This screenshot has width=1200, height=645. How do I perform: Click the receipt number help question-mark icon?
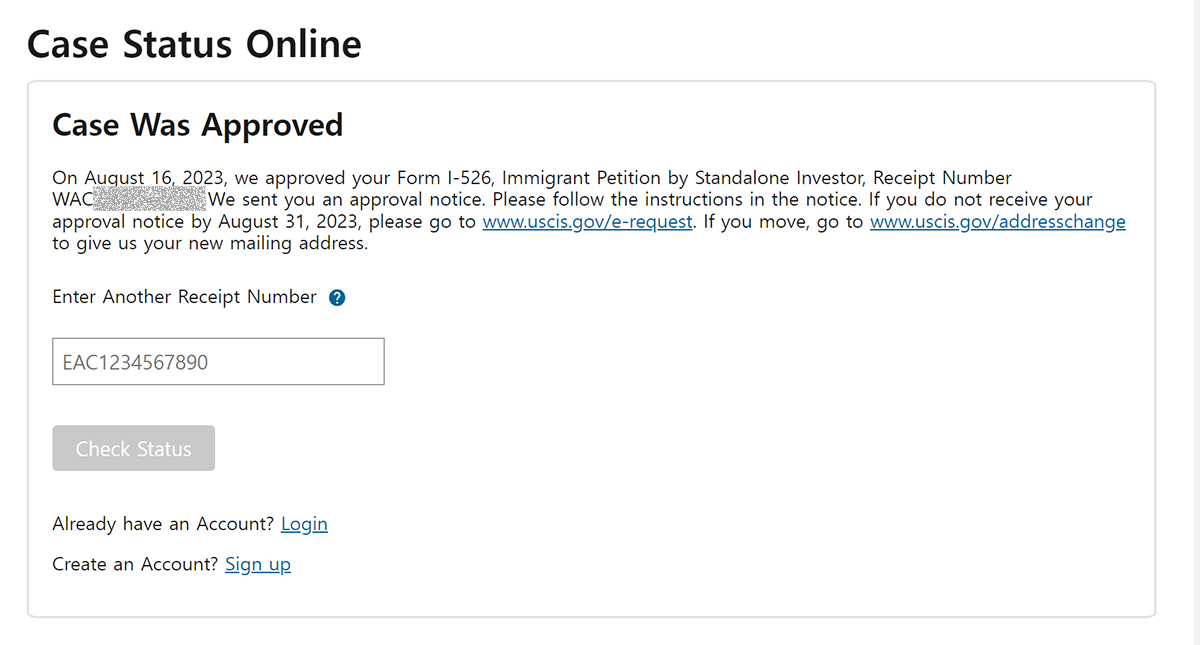(x=337, y=298)
